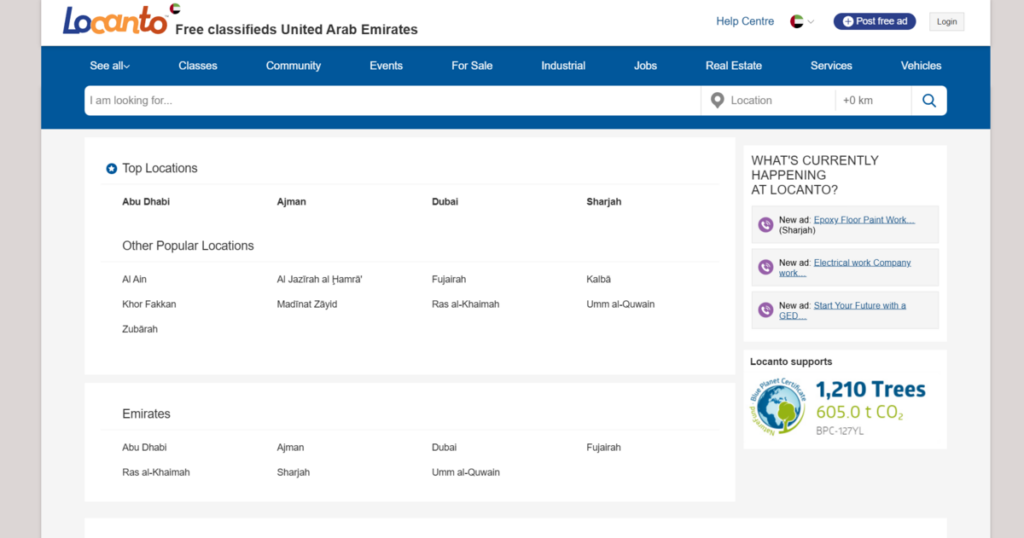Click the location pin icon
Image resolution: width=1024 pixels, height=538 pixels.
pos(717,101)
